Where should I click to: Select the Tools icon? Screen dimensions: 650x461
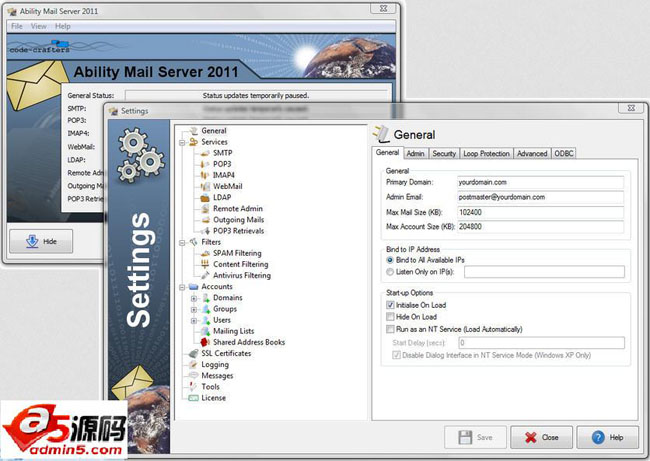tap(194, 386)
